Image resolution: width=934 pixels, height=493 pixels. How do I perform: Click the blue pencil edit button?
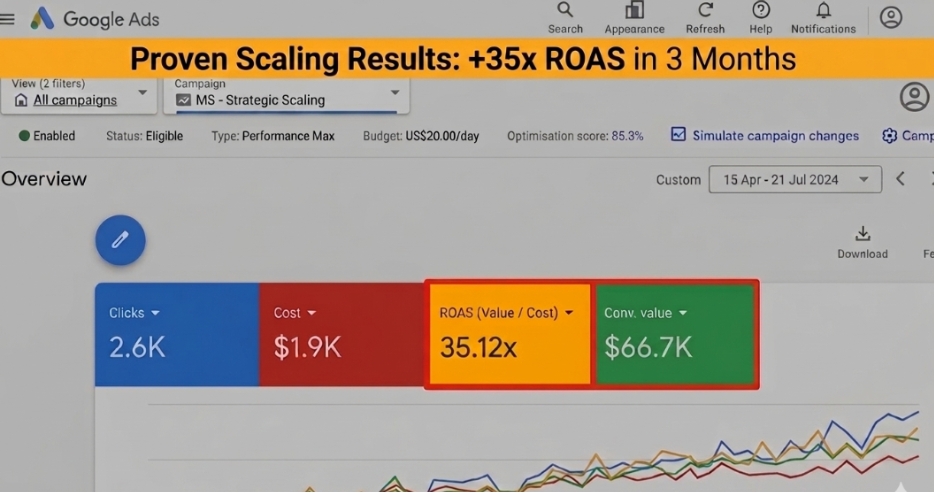(120, 240)
